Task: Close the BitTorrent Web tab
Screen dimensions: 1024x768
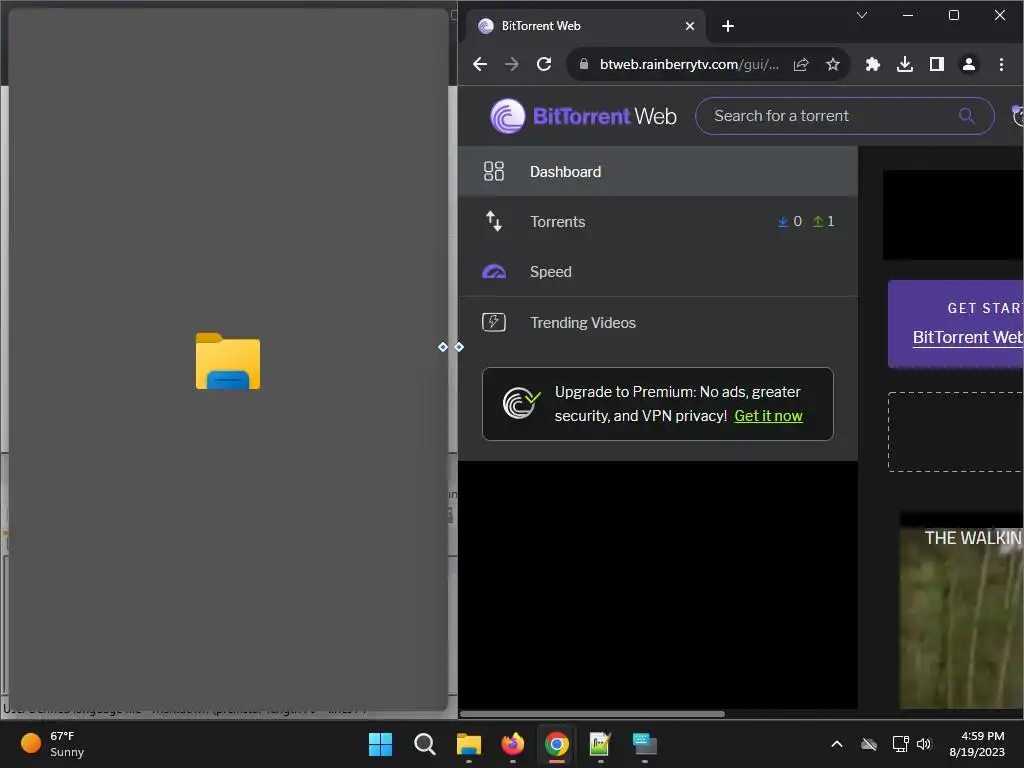Action: [x=690, y=26]
